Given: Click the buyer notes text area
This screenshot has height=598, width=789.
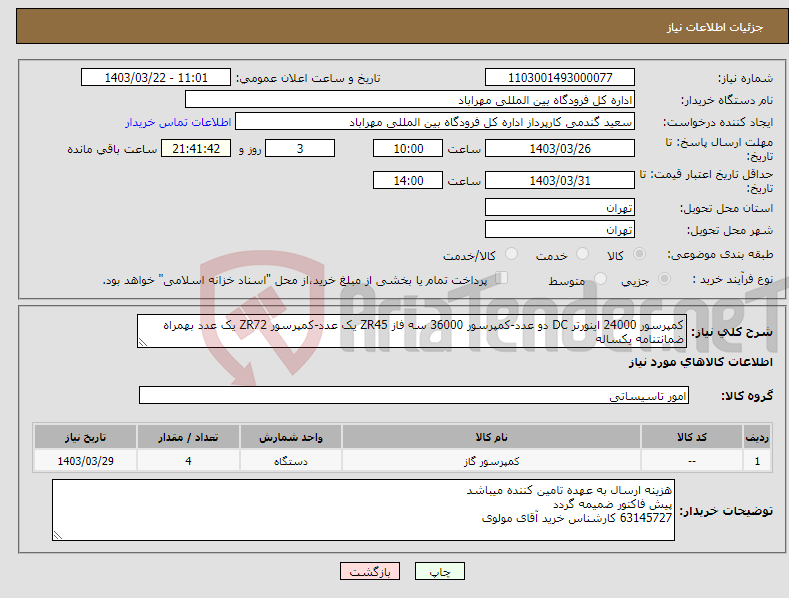Looking at the screenshot, I should [363, 510].
